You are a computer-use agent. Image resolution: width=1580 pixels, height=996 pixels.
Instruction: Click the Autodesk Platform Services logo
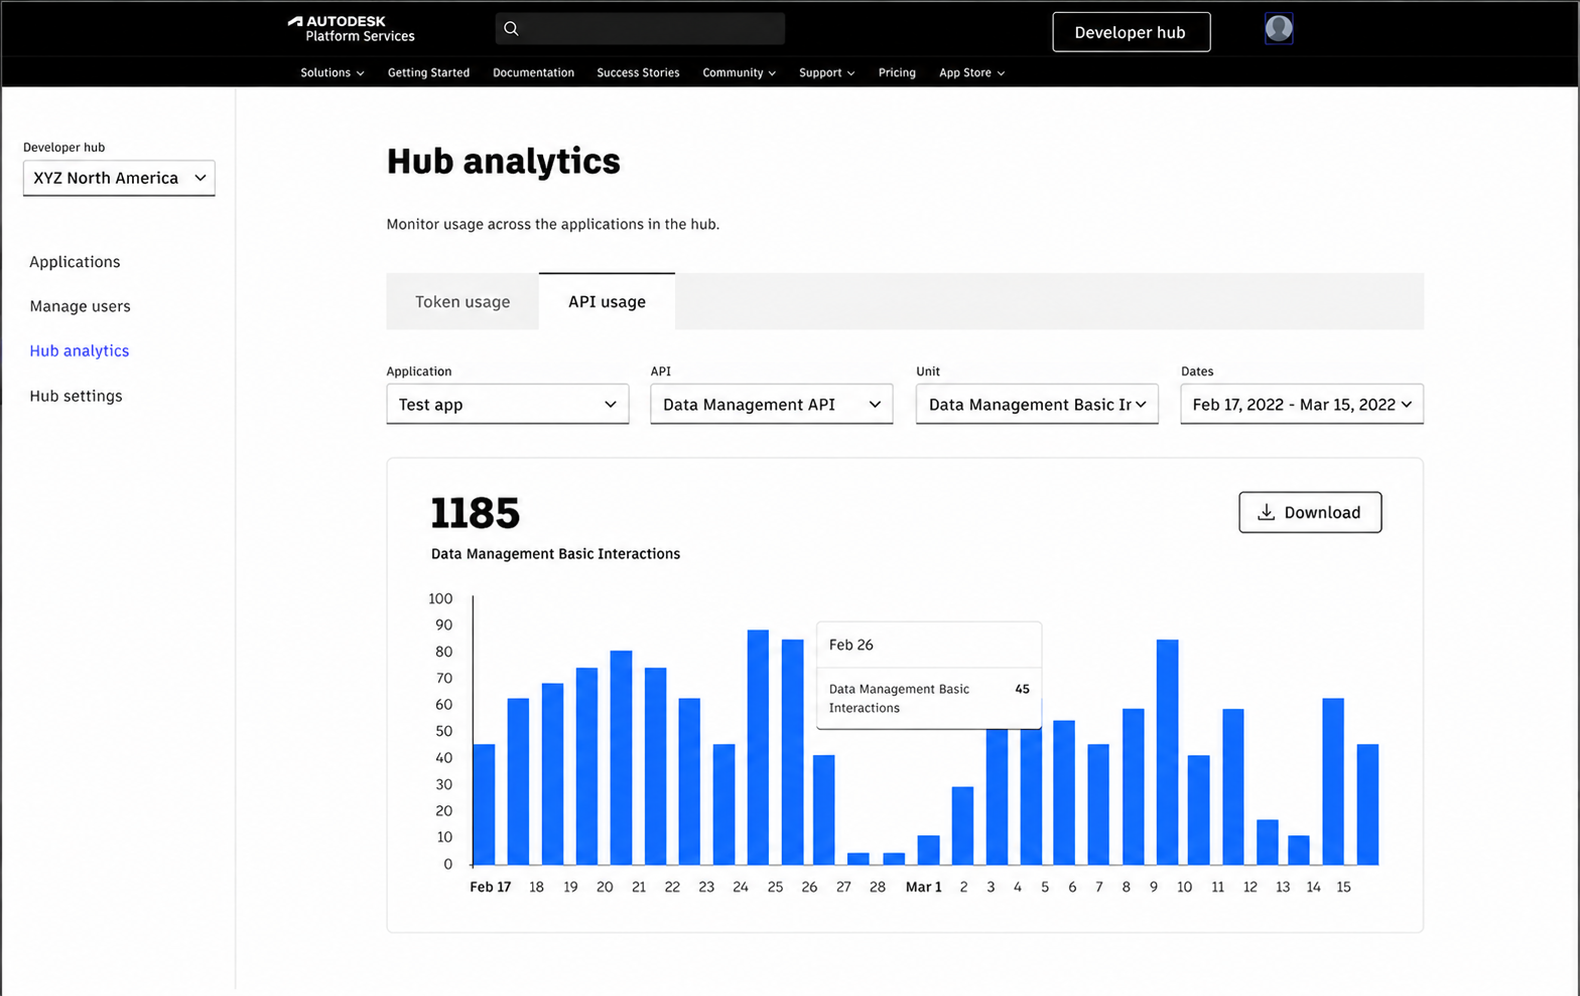point(351,28)
